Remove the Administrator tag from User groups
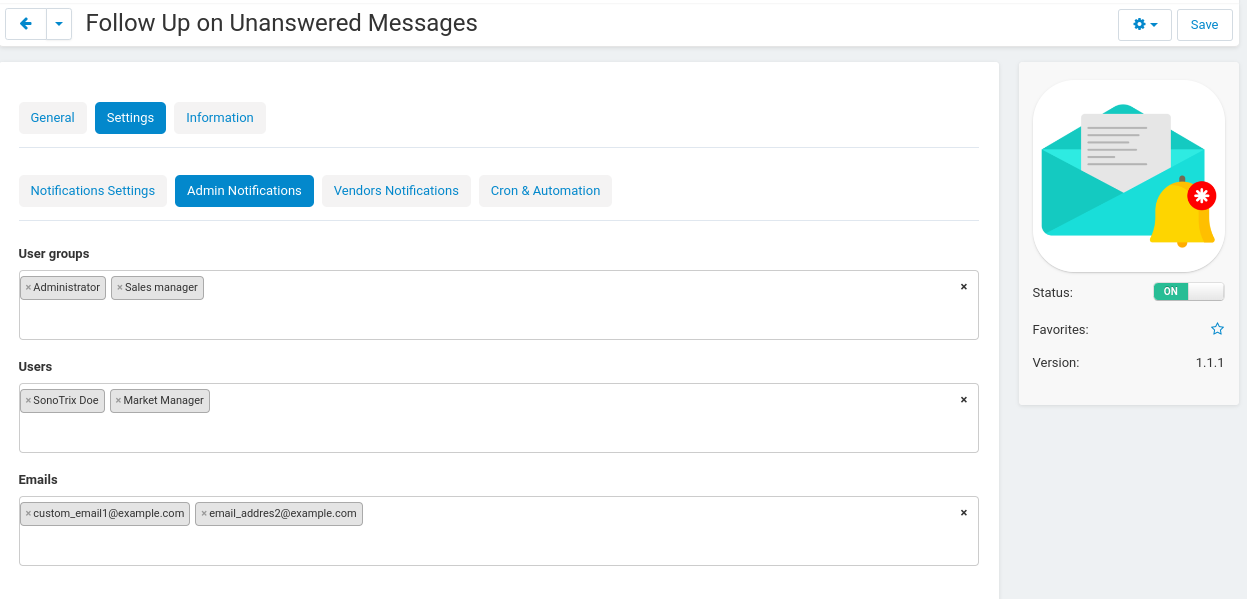The image size is (1247, 599). 28,288
